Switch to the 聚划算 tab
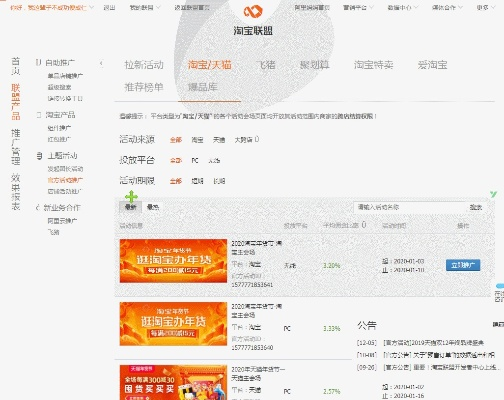 click(x=315, y=65)
